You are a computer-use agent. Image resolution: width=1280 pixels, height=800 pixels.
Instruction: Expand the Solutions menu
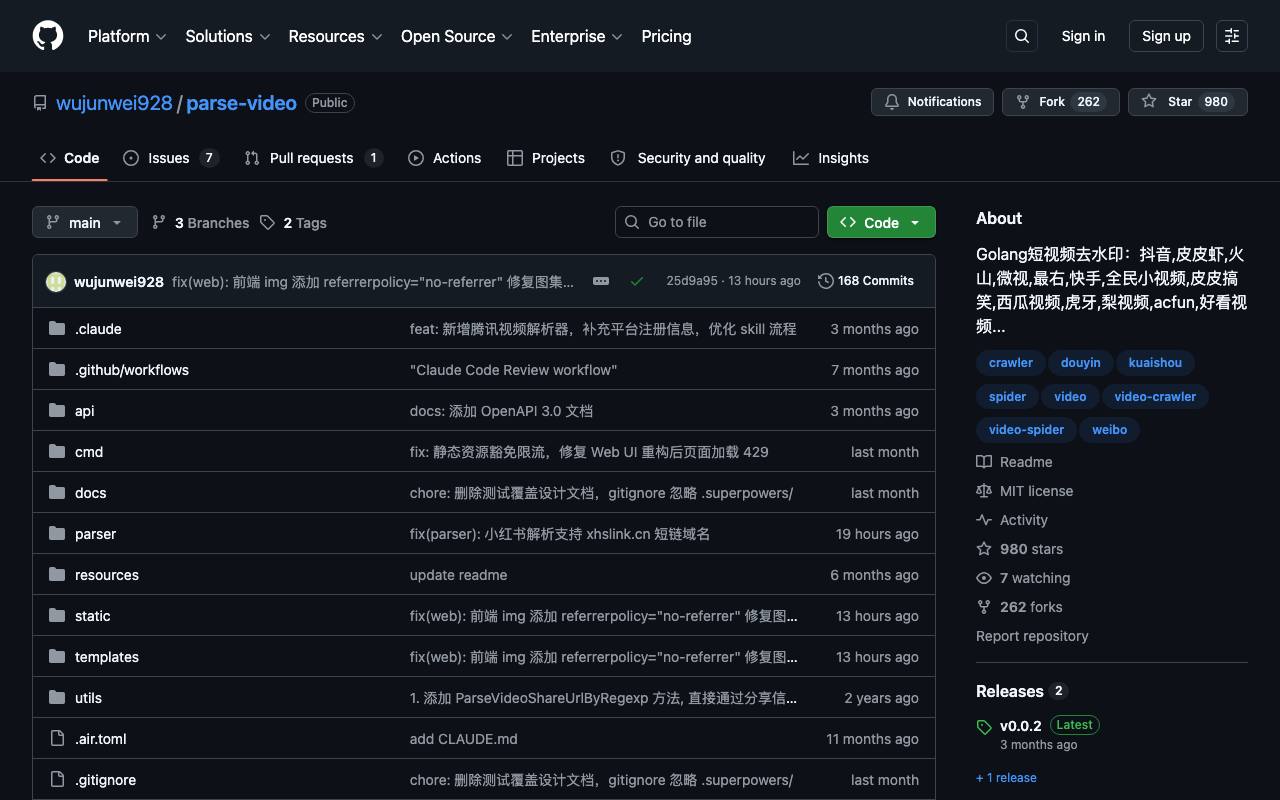228,36
